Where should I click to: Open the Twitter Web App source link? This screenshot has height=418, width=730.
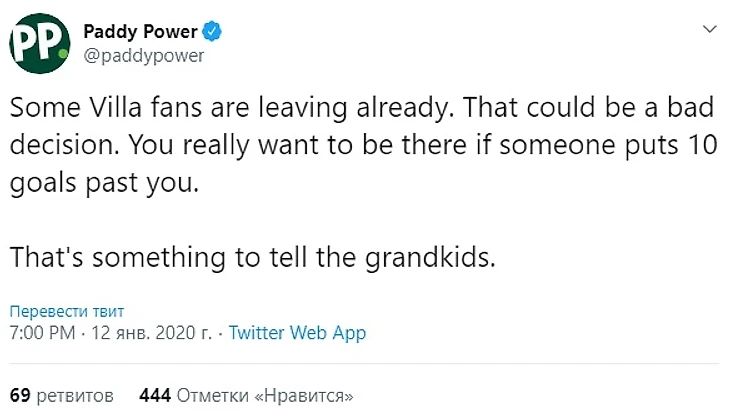297,333
